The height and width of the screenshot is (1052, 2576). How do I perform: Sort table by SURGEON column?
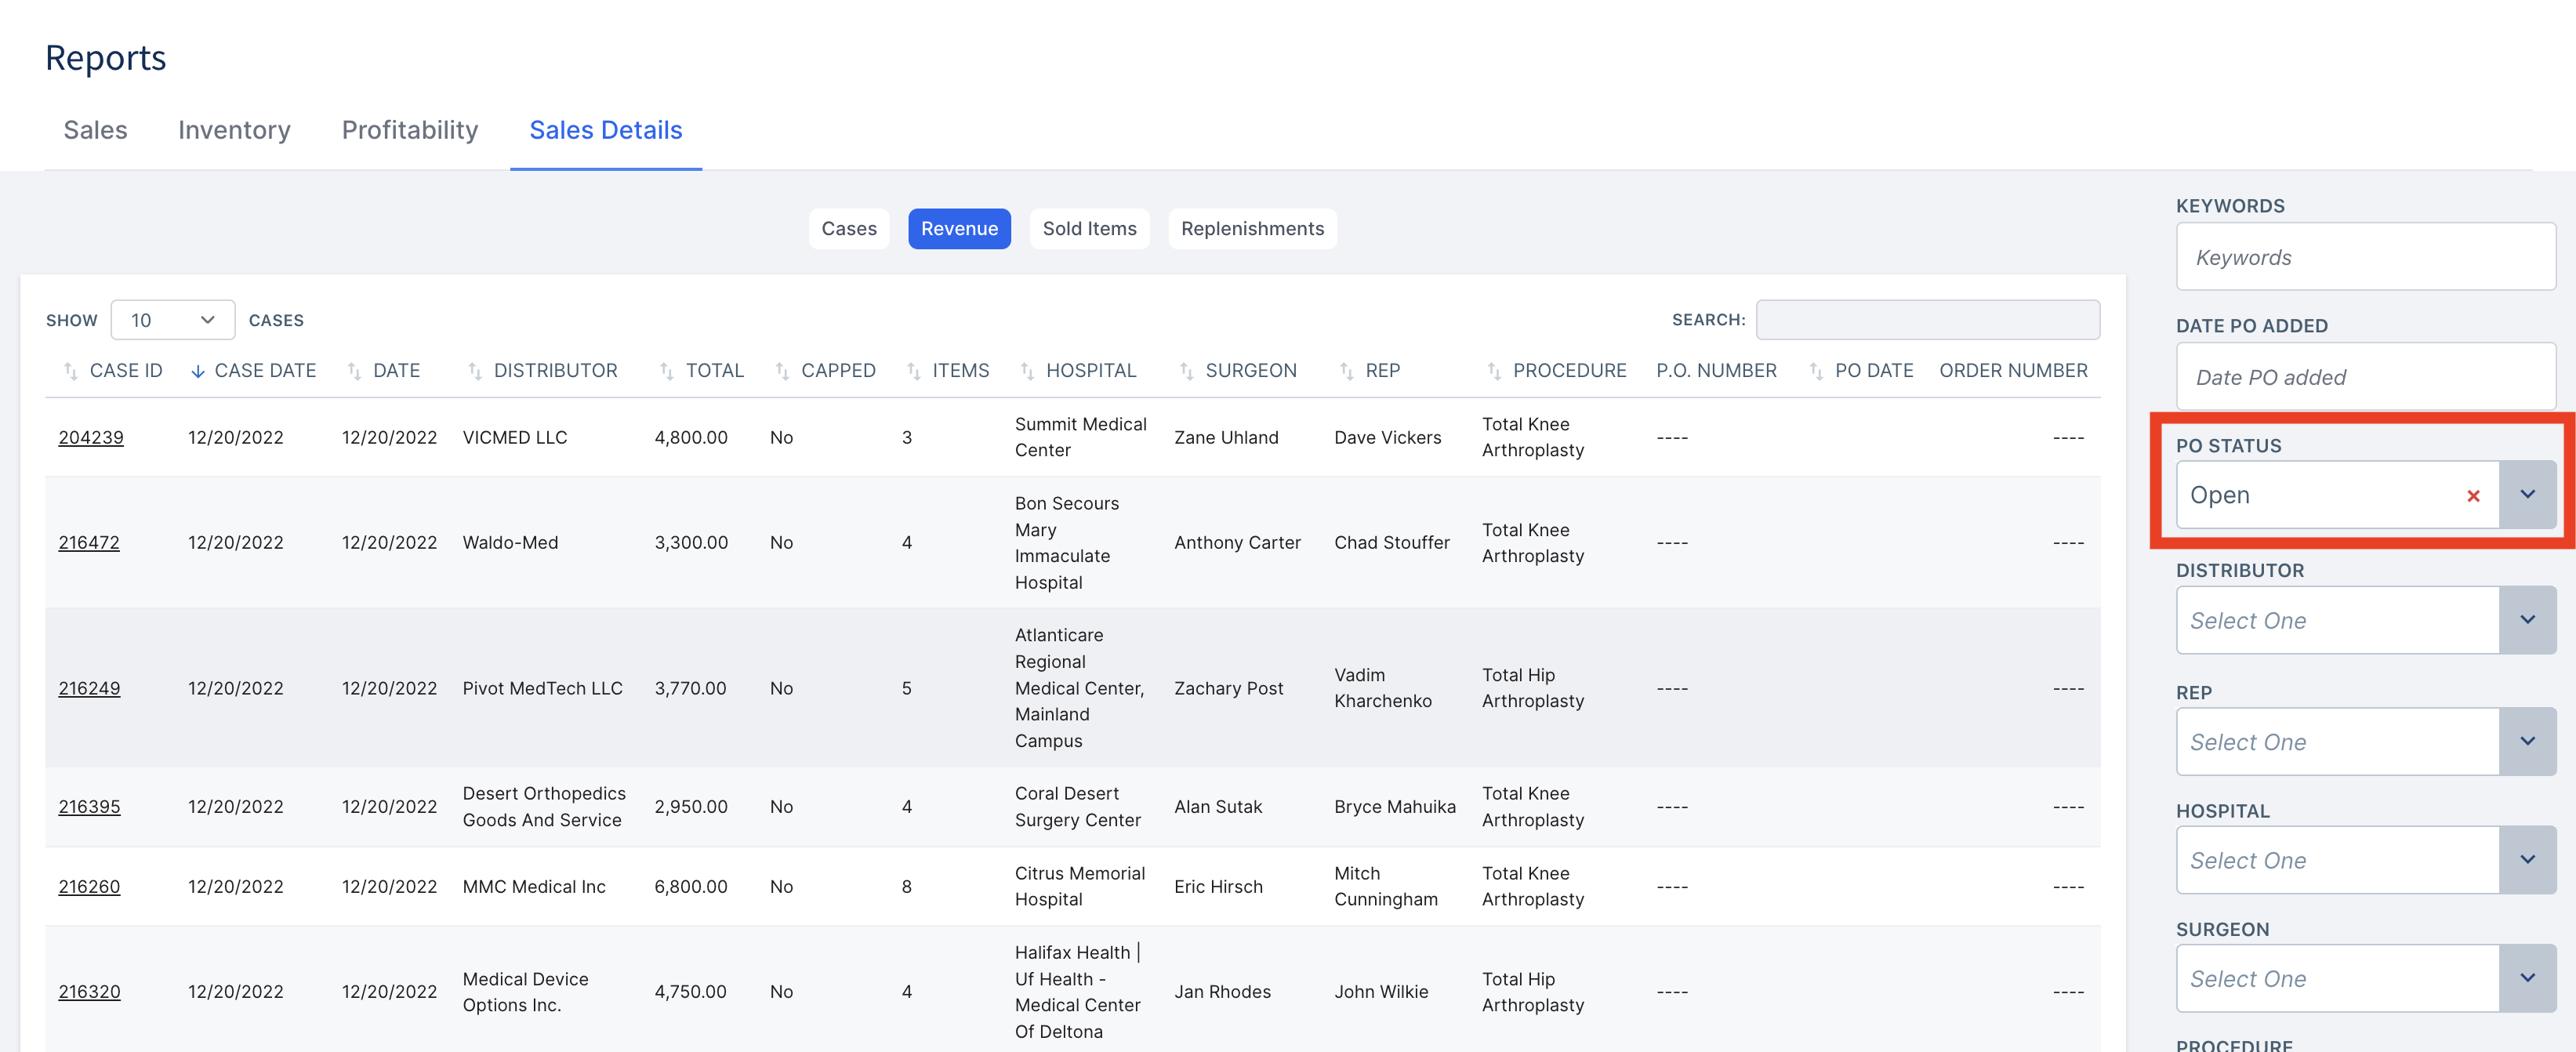pyautogui.click(x=1237, y=370)
